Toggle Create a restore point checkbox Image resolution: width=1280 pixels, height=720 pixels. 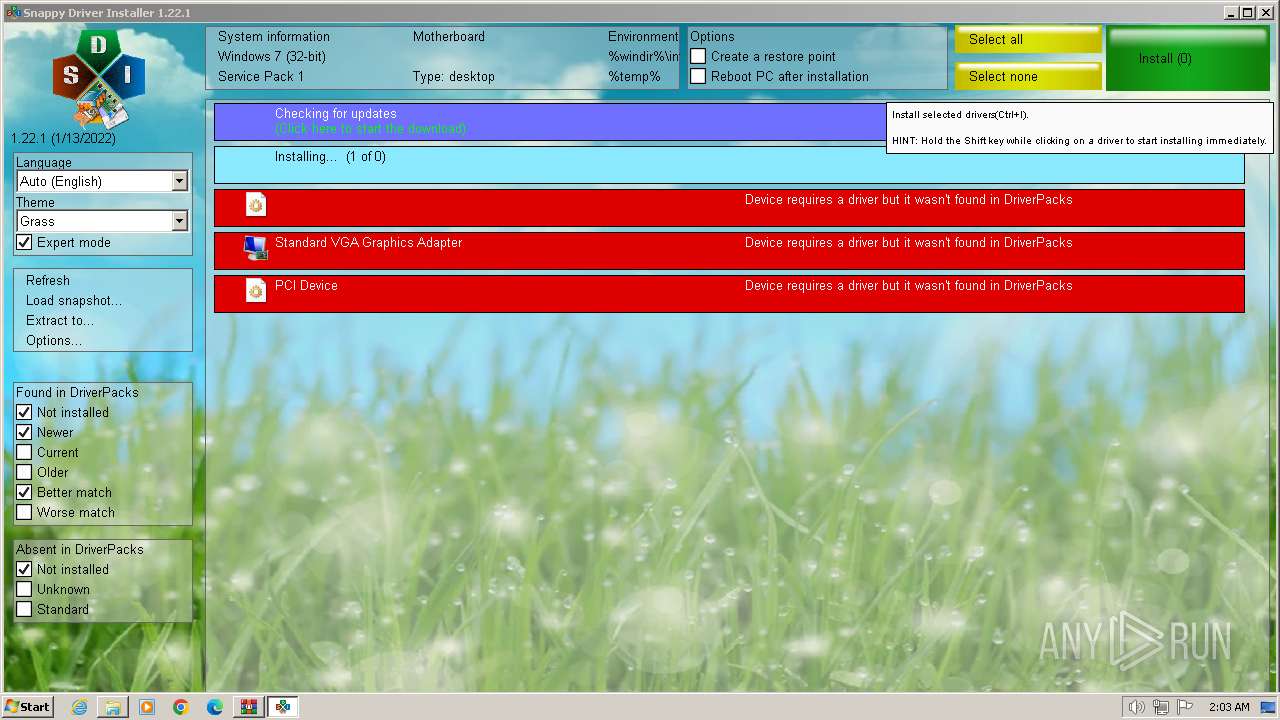(x=698, y=57)
